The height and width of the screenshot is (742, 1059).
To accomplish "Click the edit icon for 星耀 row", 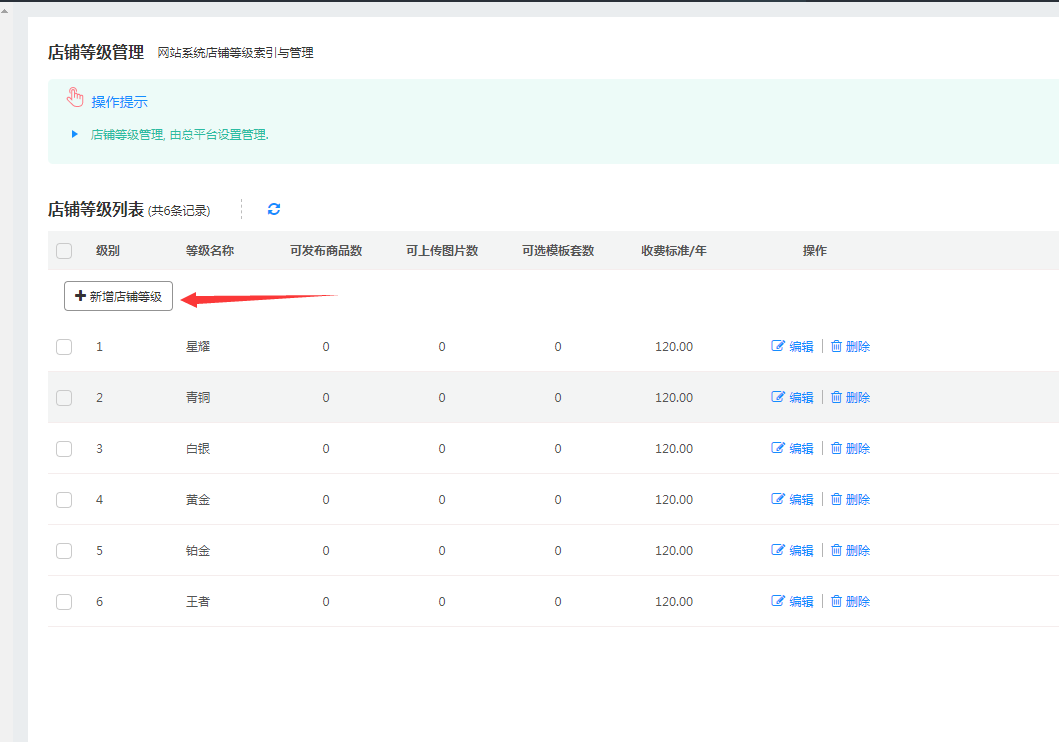I will [778, 346].
